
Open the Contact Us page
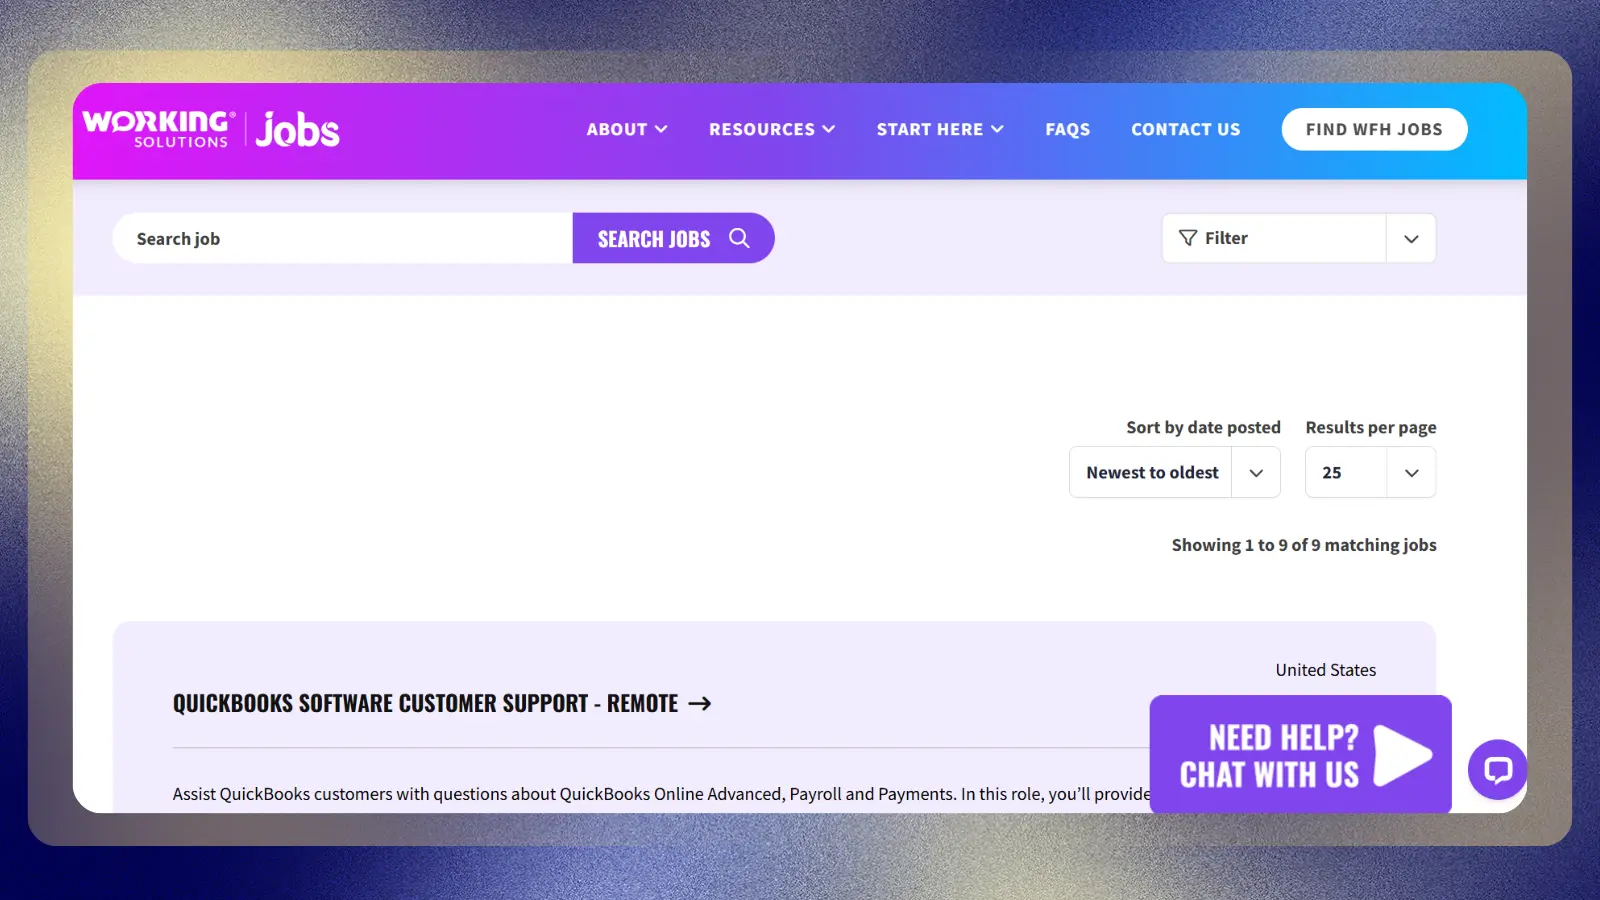coord(1186,129)
